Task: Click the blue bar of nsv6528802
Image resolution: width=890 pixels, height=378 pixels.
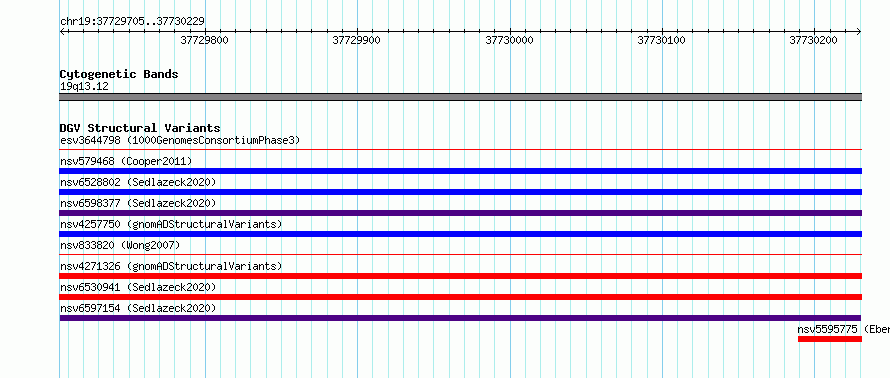Action: point(461,192)
